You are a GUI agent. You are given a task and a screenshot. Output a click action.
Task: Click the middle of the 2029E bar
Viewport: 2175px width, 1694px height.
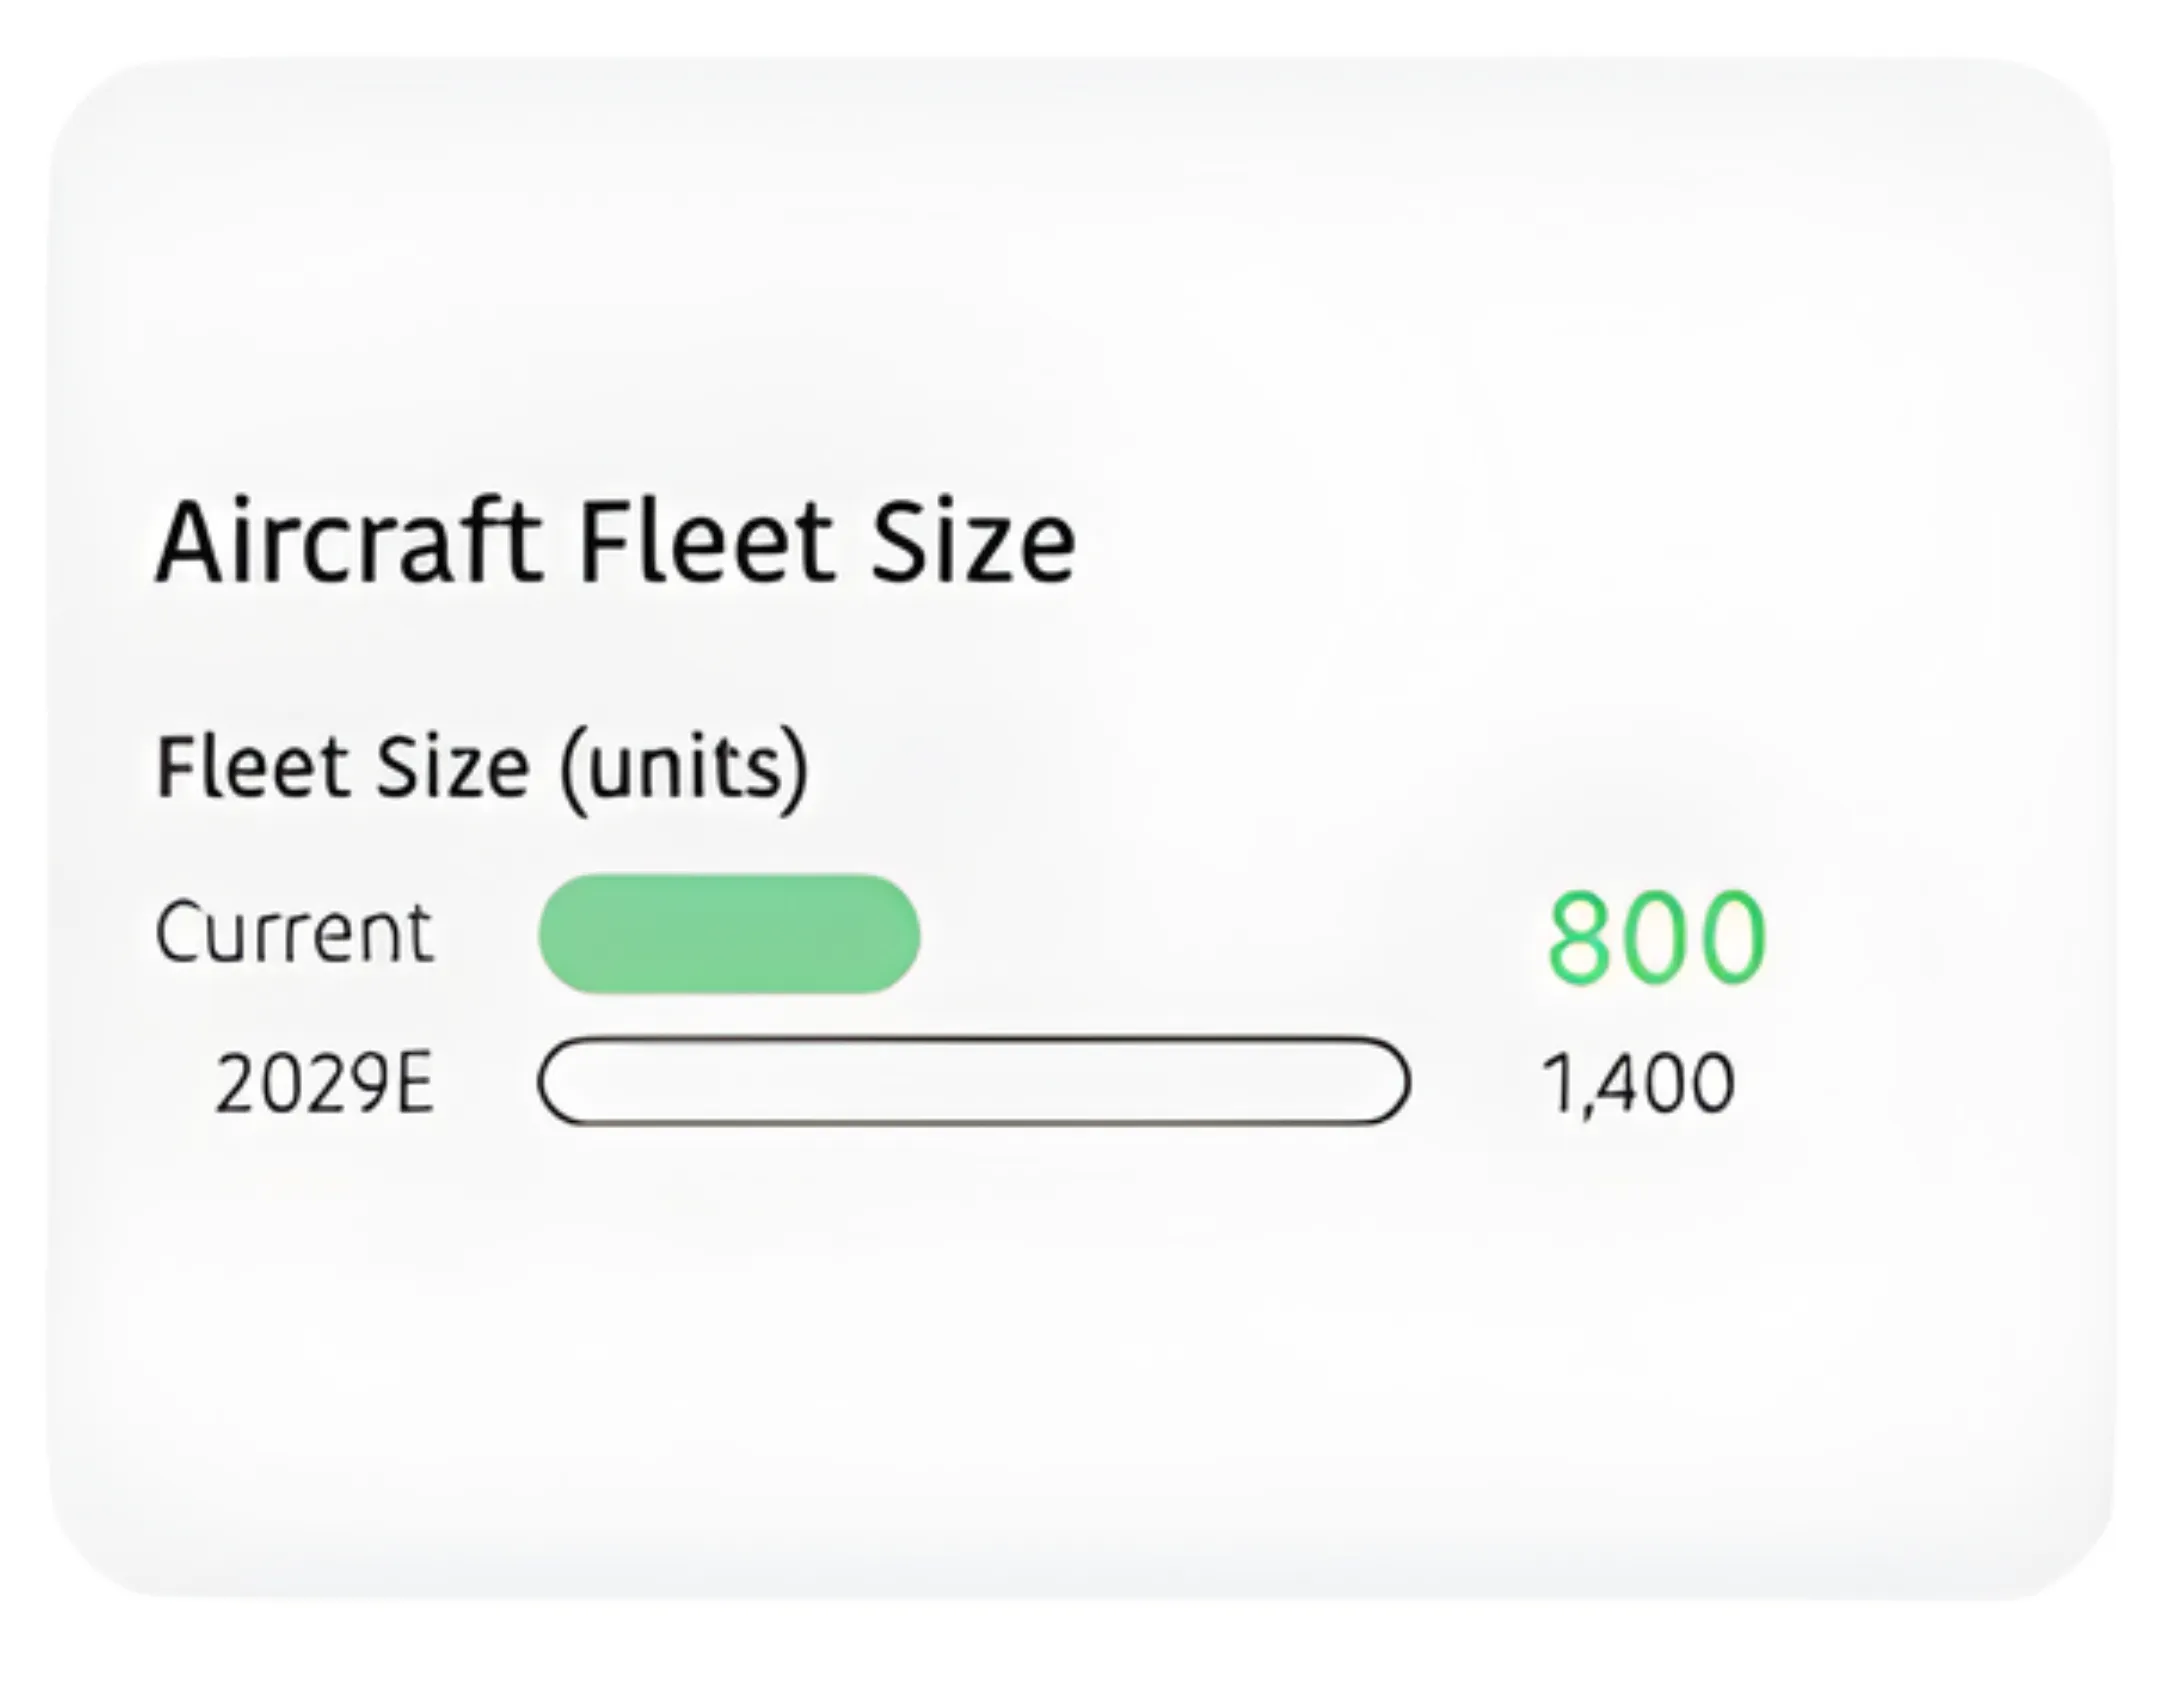point(973,1081)
